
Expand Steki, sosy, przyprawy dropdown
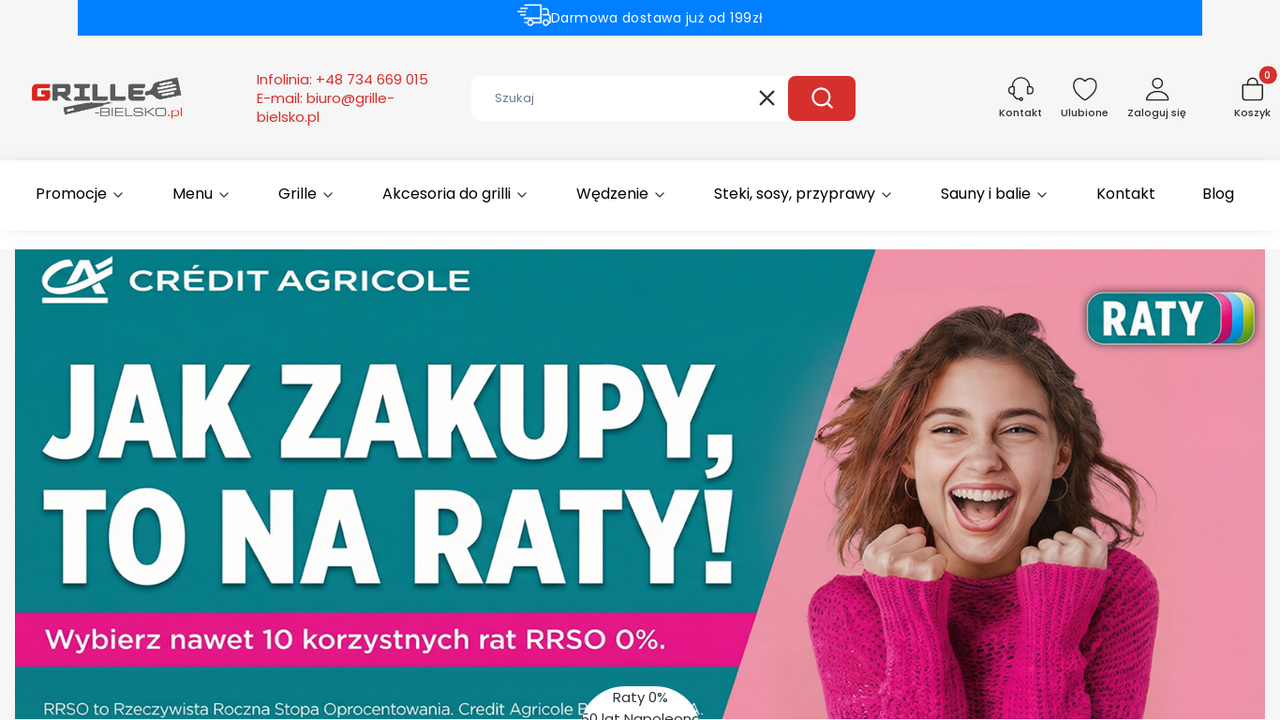pyautogui.click(x=803, y=194)
